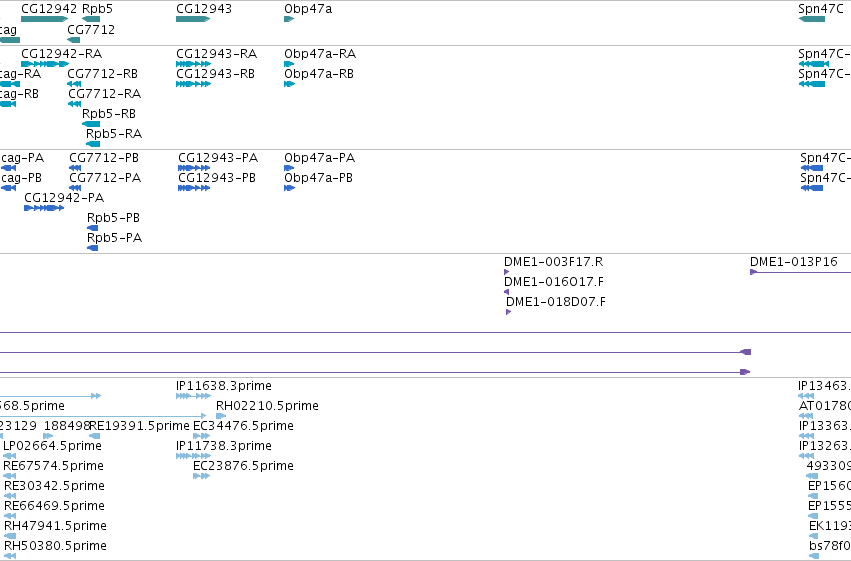851x561 pixels.
Task: Select the CG12942 gene label
Action: coord(49,9)
